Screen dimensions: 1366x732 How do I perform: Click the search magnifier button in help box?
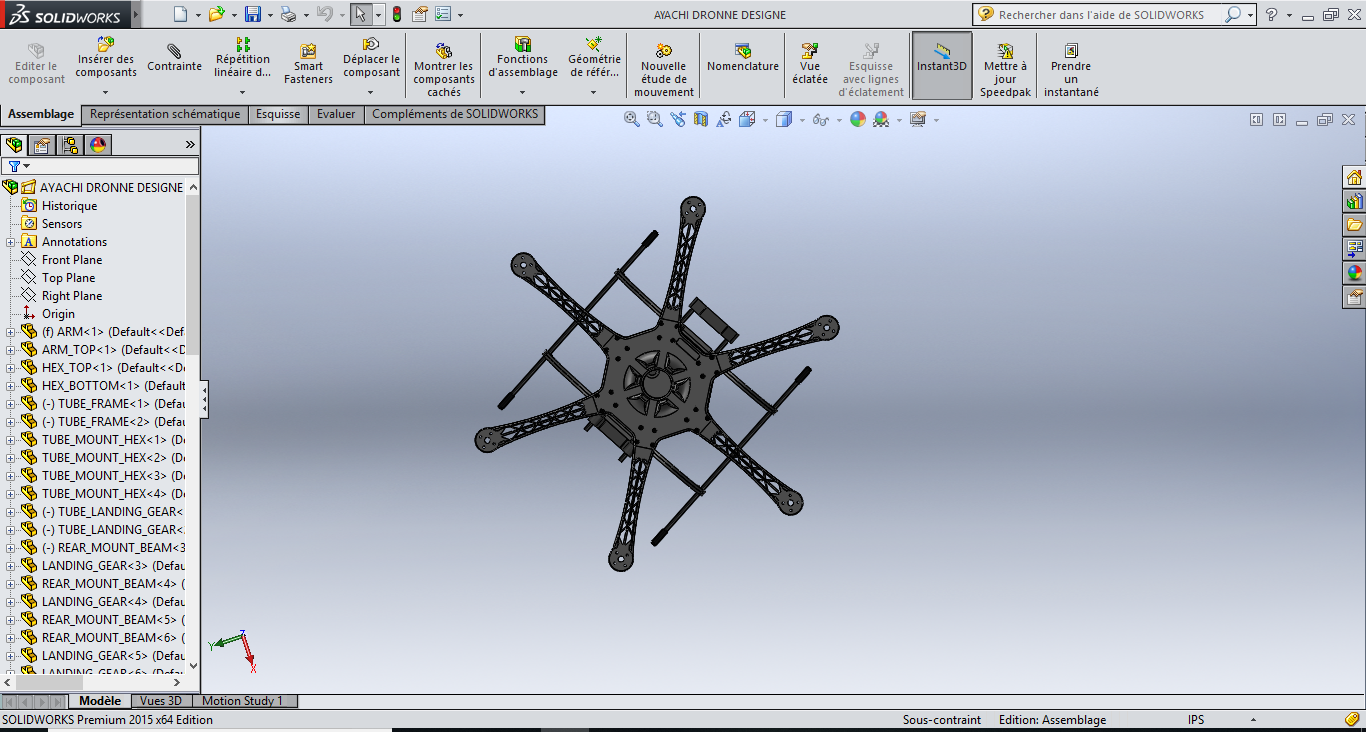click(x=1234, y=14)
